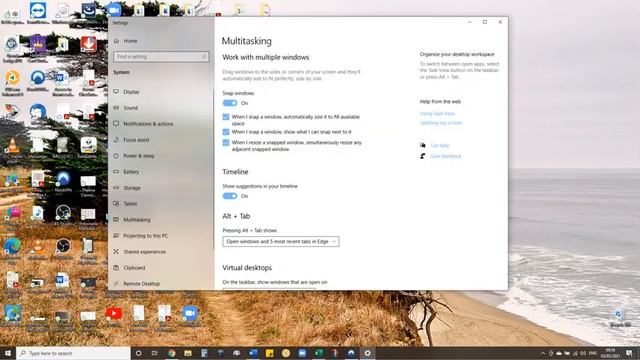Focus the Find a setting search box

point(161,56)
